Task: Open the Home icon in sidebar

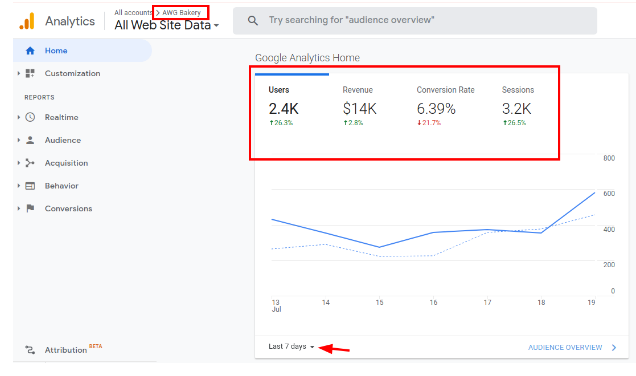Action: tap(30, 51)
